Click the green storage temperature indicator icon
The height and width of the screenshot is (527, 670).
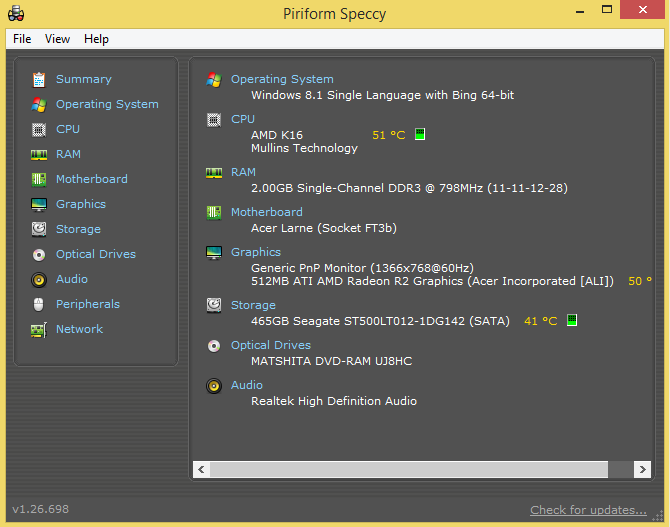572,320
